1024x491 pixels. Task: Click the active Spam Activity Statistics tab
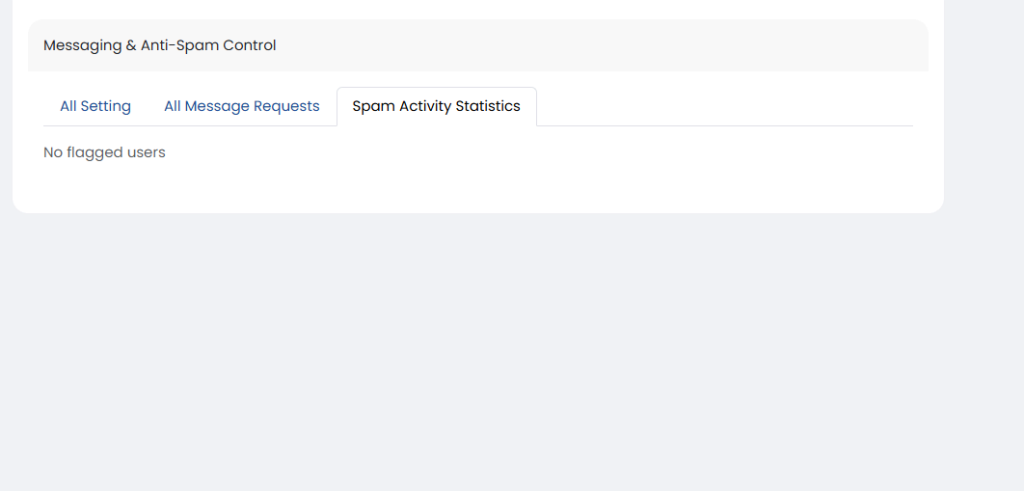point(436,106)
